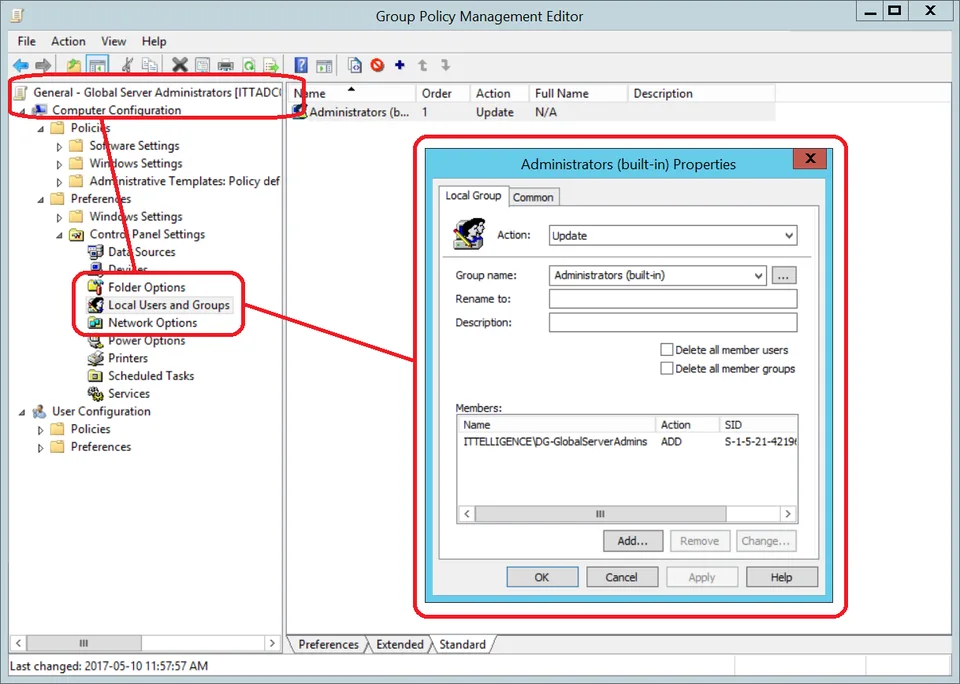Open the File menu
Image resolution: width=960 pixels, height=684 pixels.
pyautogui.click(x=26, y=41)
